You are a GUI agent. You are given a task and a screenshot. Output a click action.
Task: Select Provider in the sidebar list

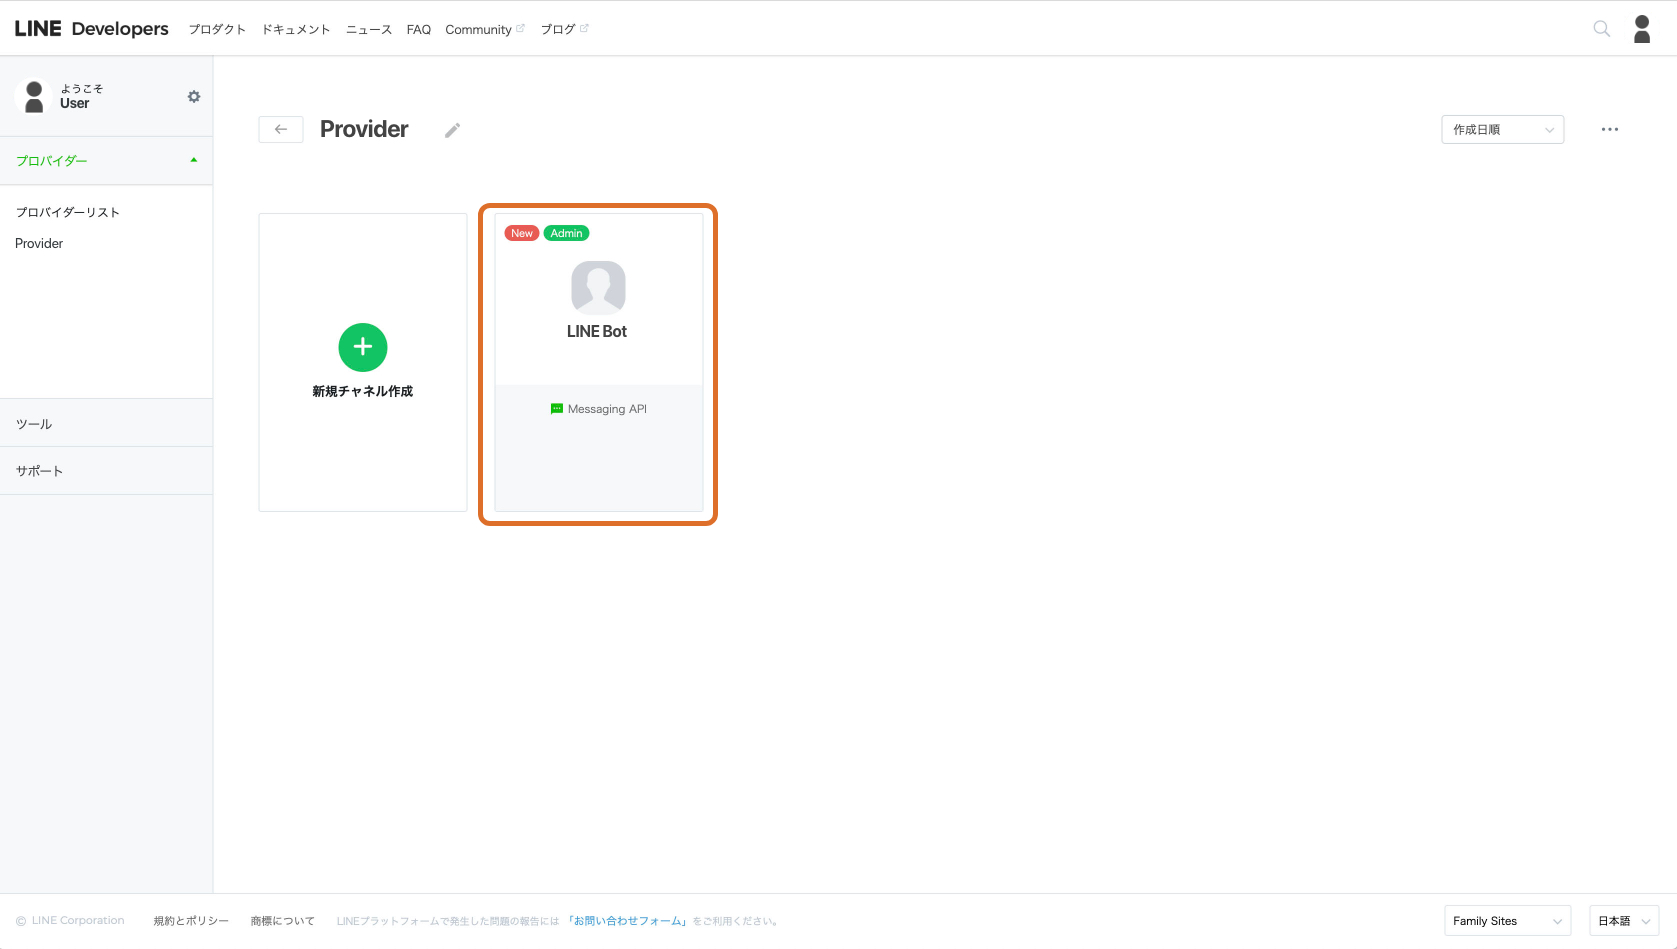39,243
